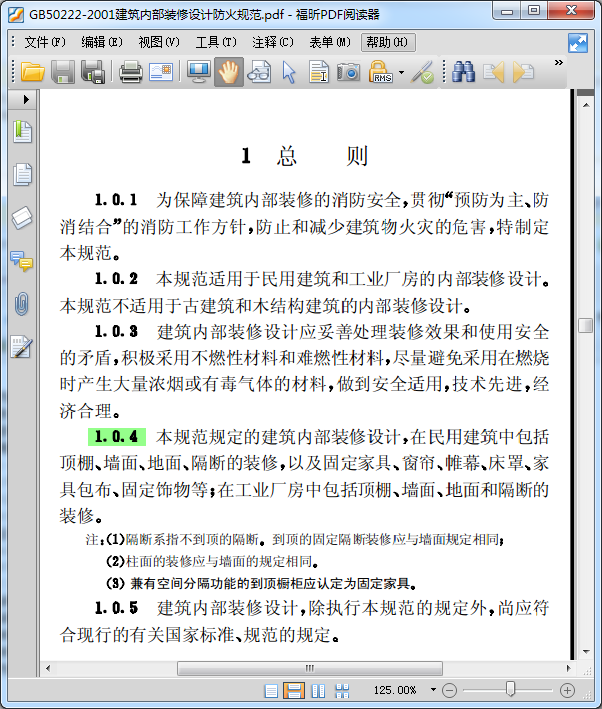
Task: Switch to continuous page view
Action: tap(294, 691)
